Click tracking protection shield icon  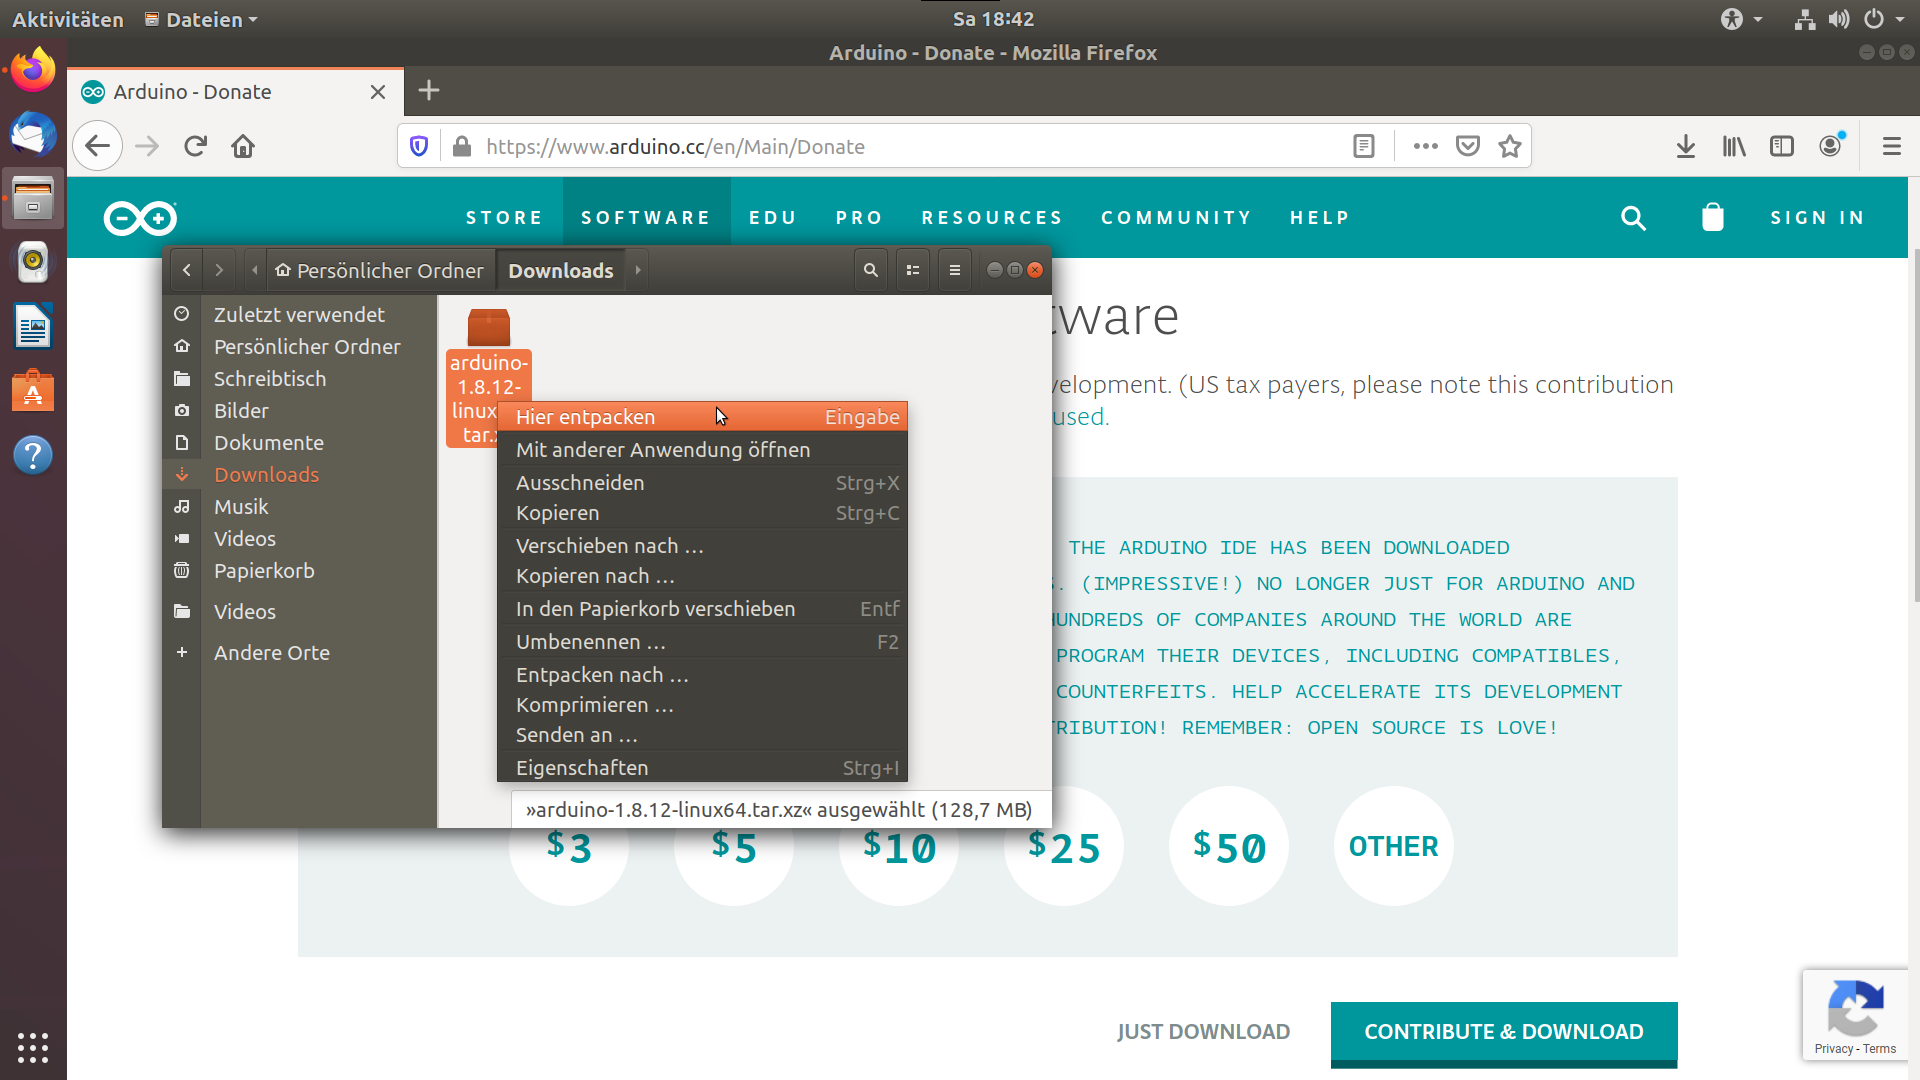pos(419,147)
